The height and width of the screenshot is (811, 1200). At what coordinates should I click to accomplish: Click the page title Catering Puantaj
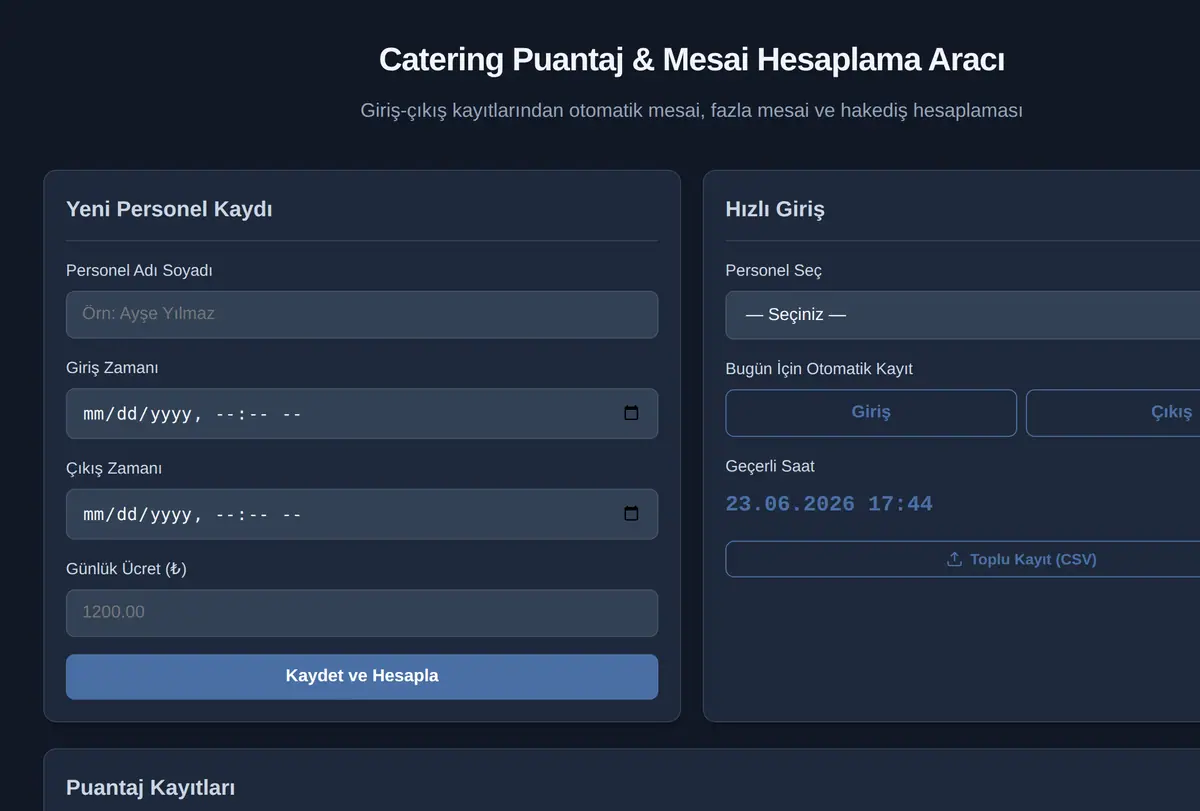[x=691, y=59]
